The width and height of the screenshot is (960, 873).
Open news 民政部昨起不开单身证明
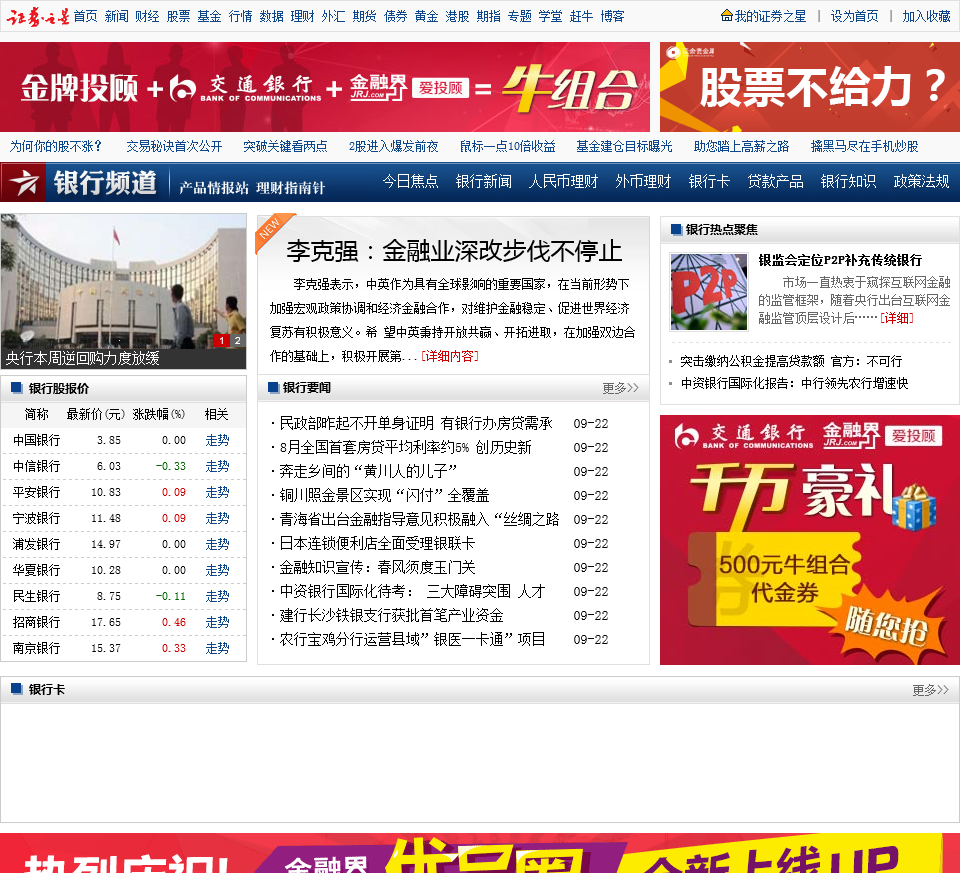[416, 424]
